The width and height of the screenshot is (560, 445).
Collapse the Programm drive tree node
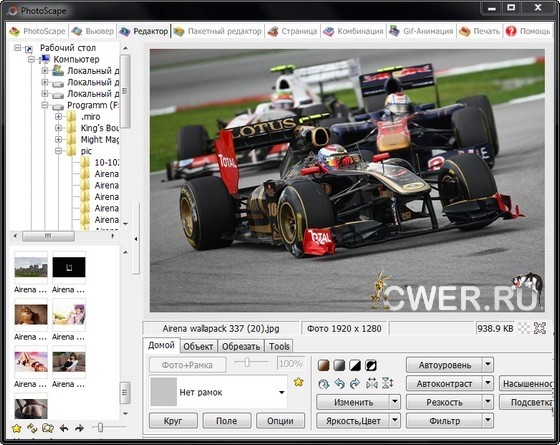point(45,105)
